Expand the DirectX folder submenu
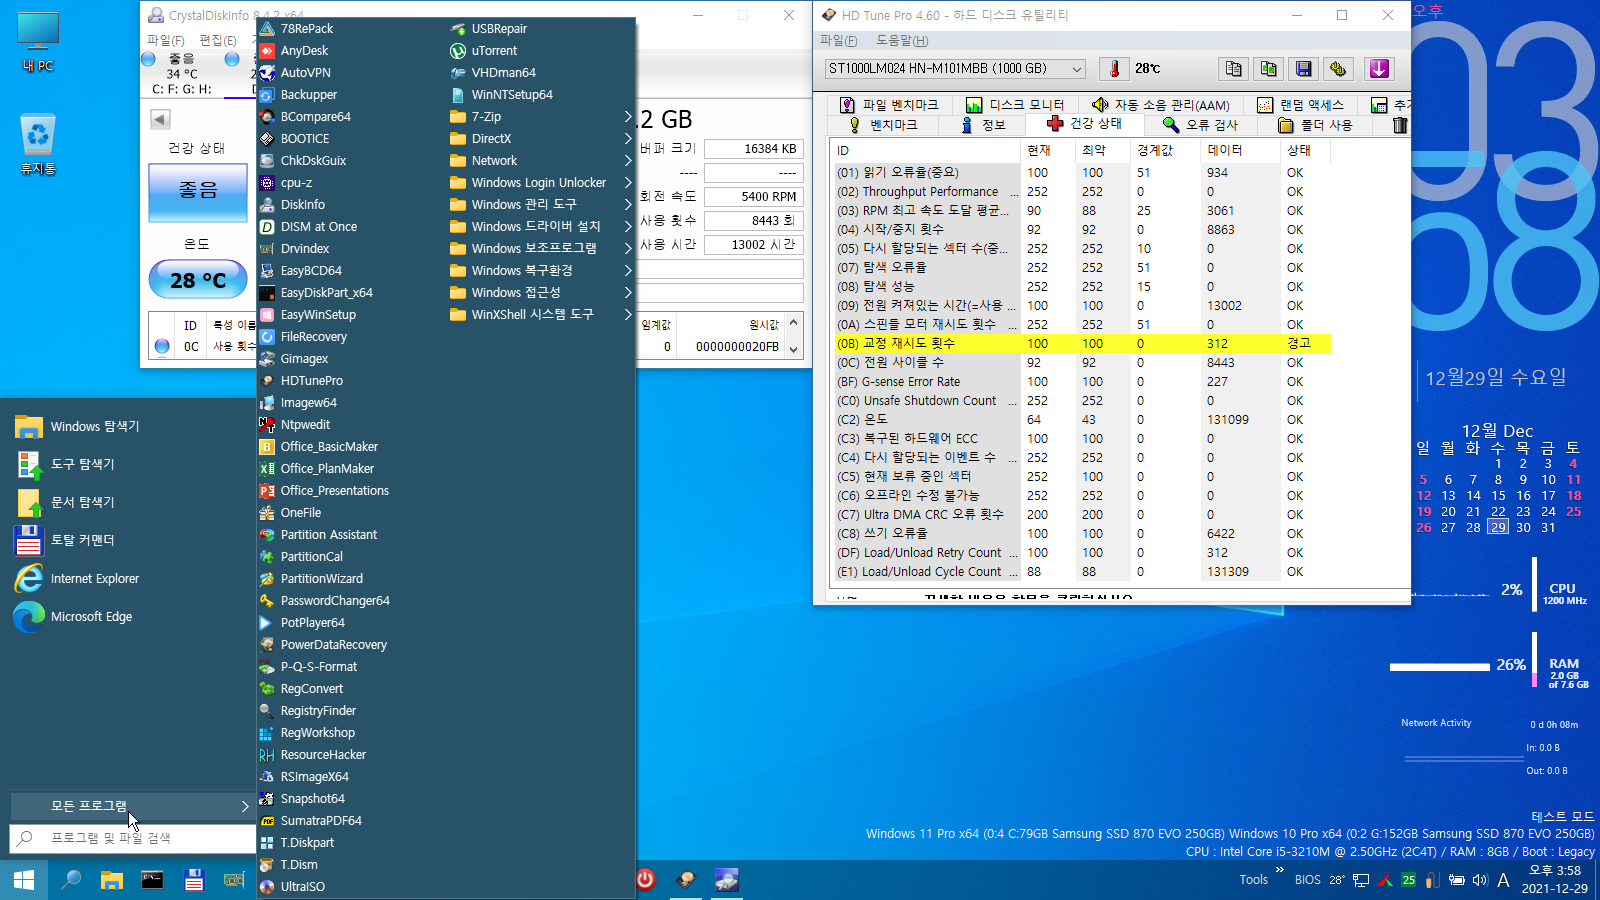This screenshot has height=900, width=1600. click(541, 139)
